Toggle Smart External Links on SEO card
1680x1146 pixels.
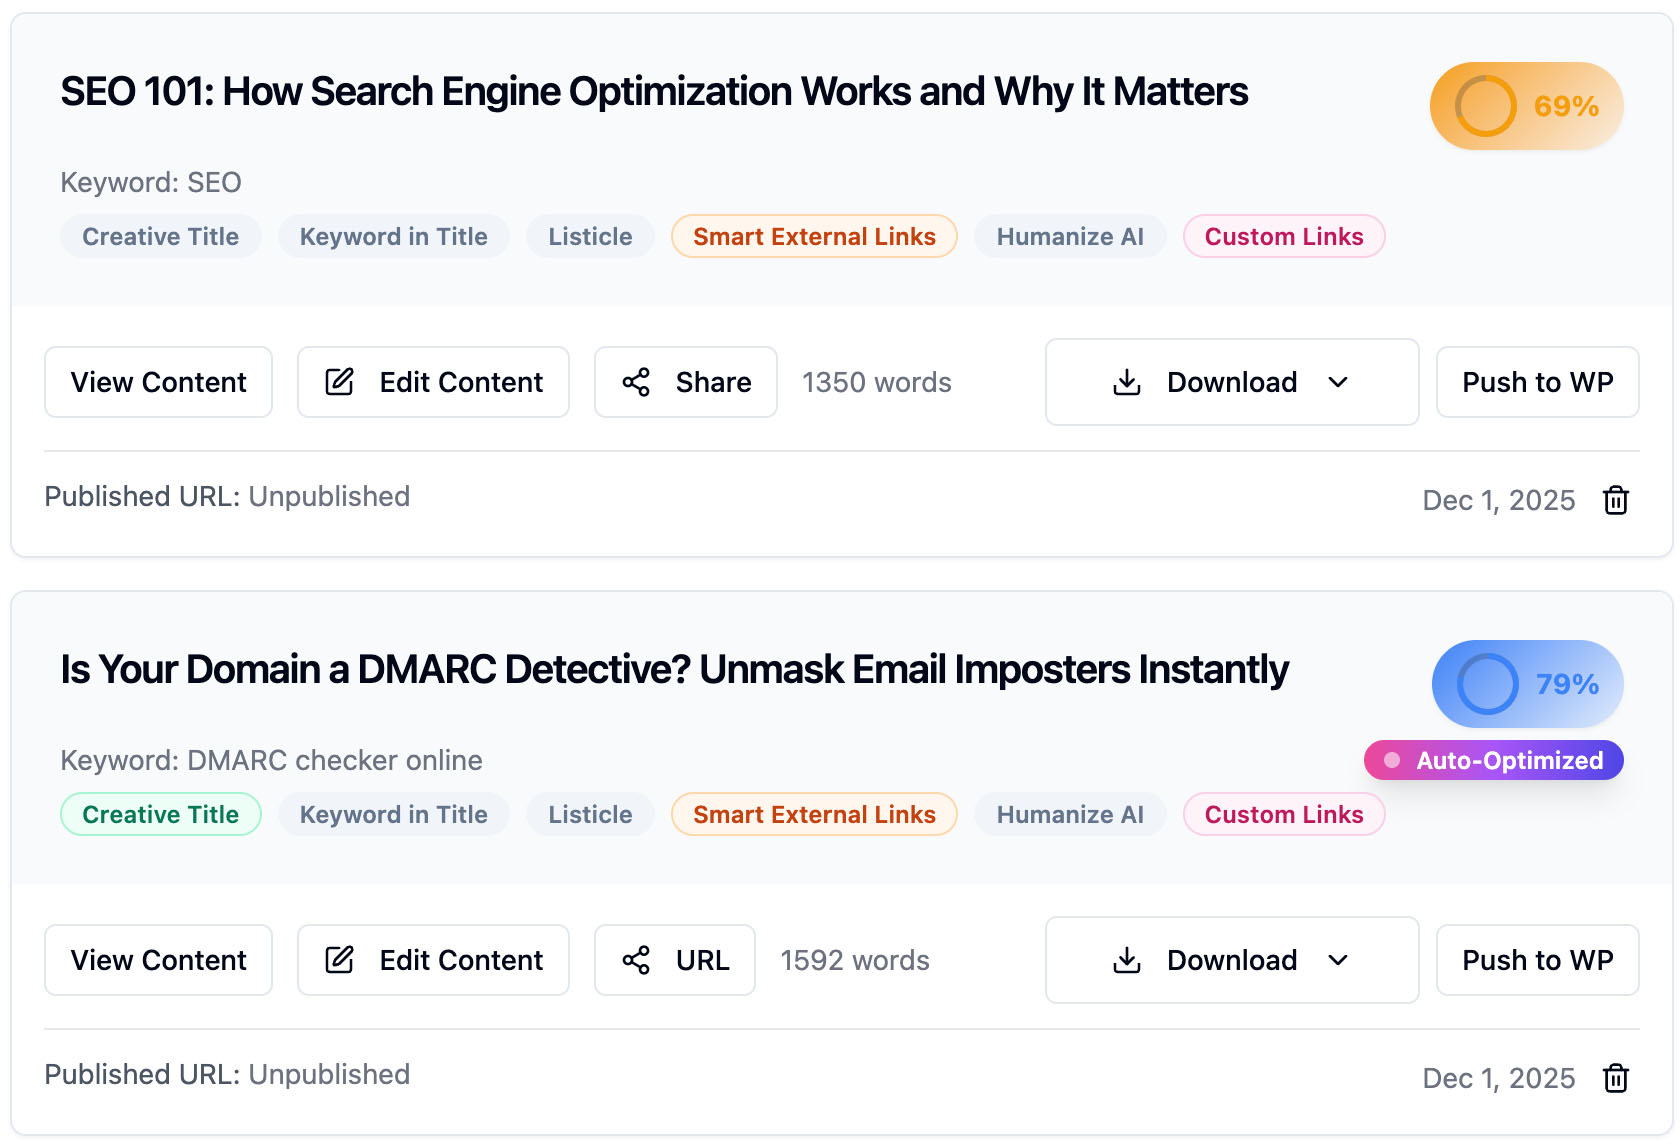[814, 236]
